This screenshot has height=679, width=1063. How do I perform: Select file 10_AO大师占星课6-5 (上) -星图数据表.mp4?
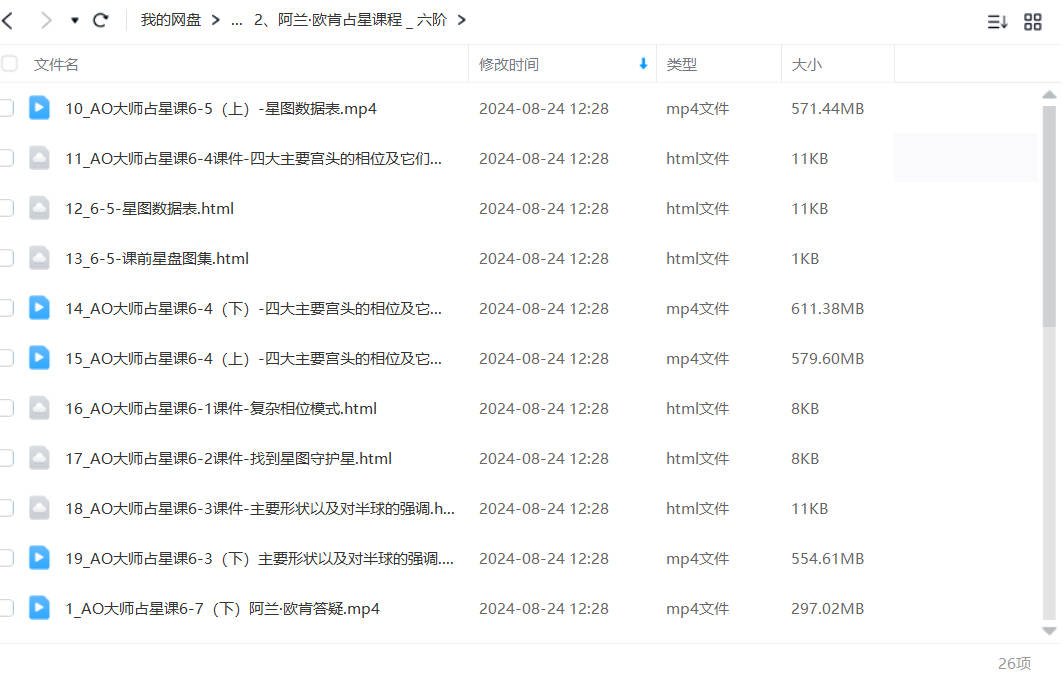pos(221,108)
